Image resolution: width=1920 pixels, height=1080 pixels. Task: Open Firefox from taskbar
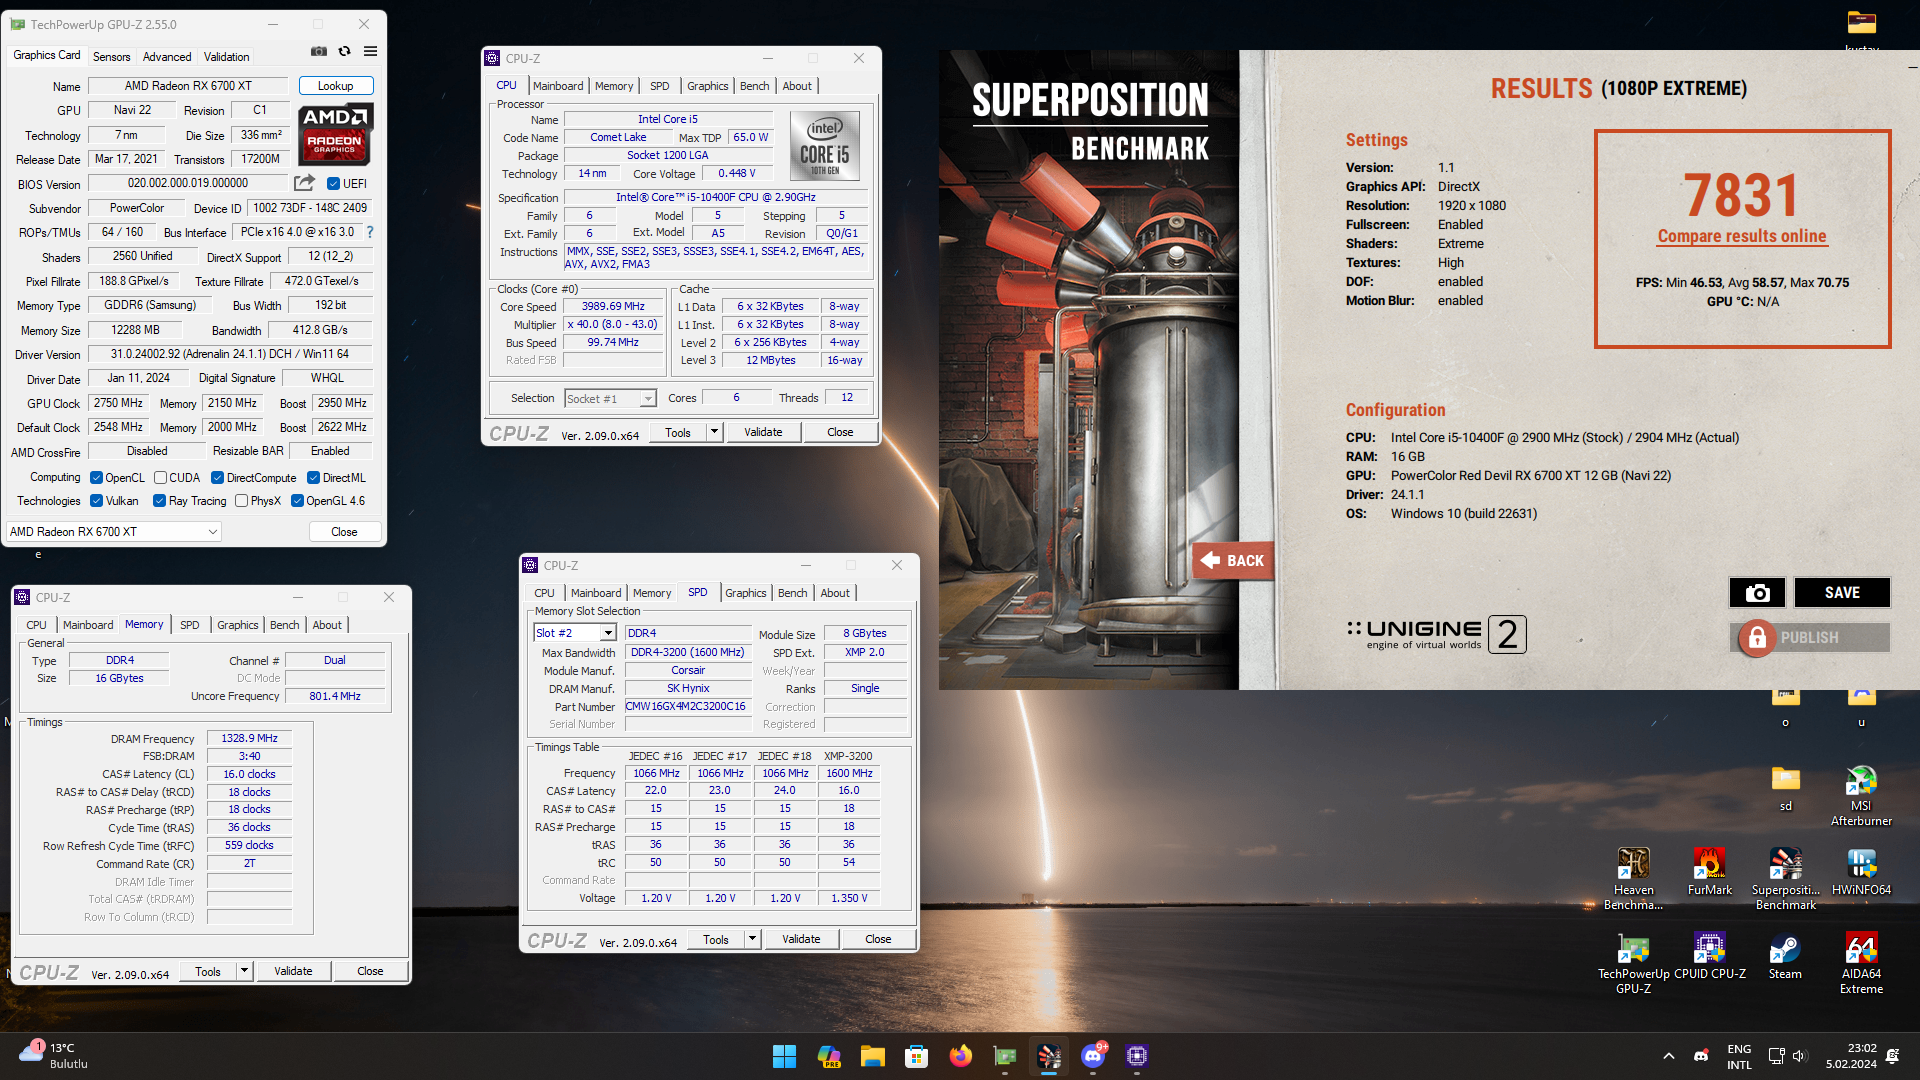960,1056
